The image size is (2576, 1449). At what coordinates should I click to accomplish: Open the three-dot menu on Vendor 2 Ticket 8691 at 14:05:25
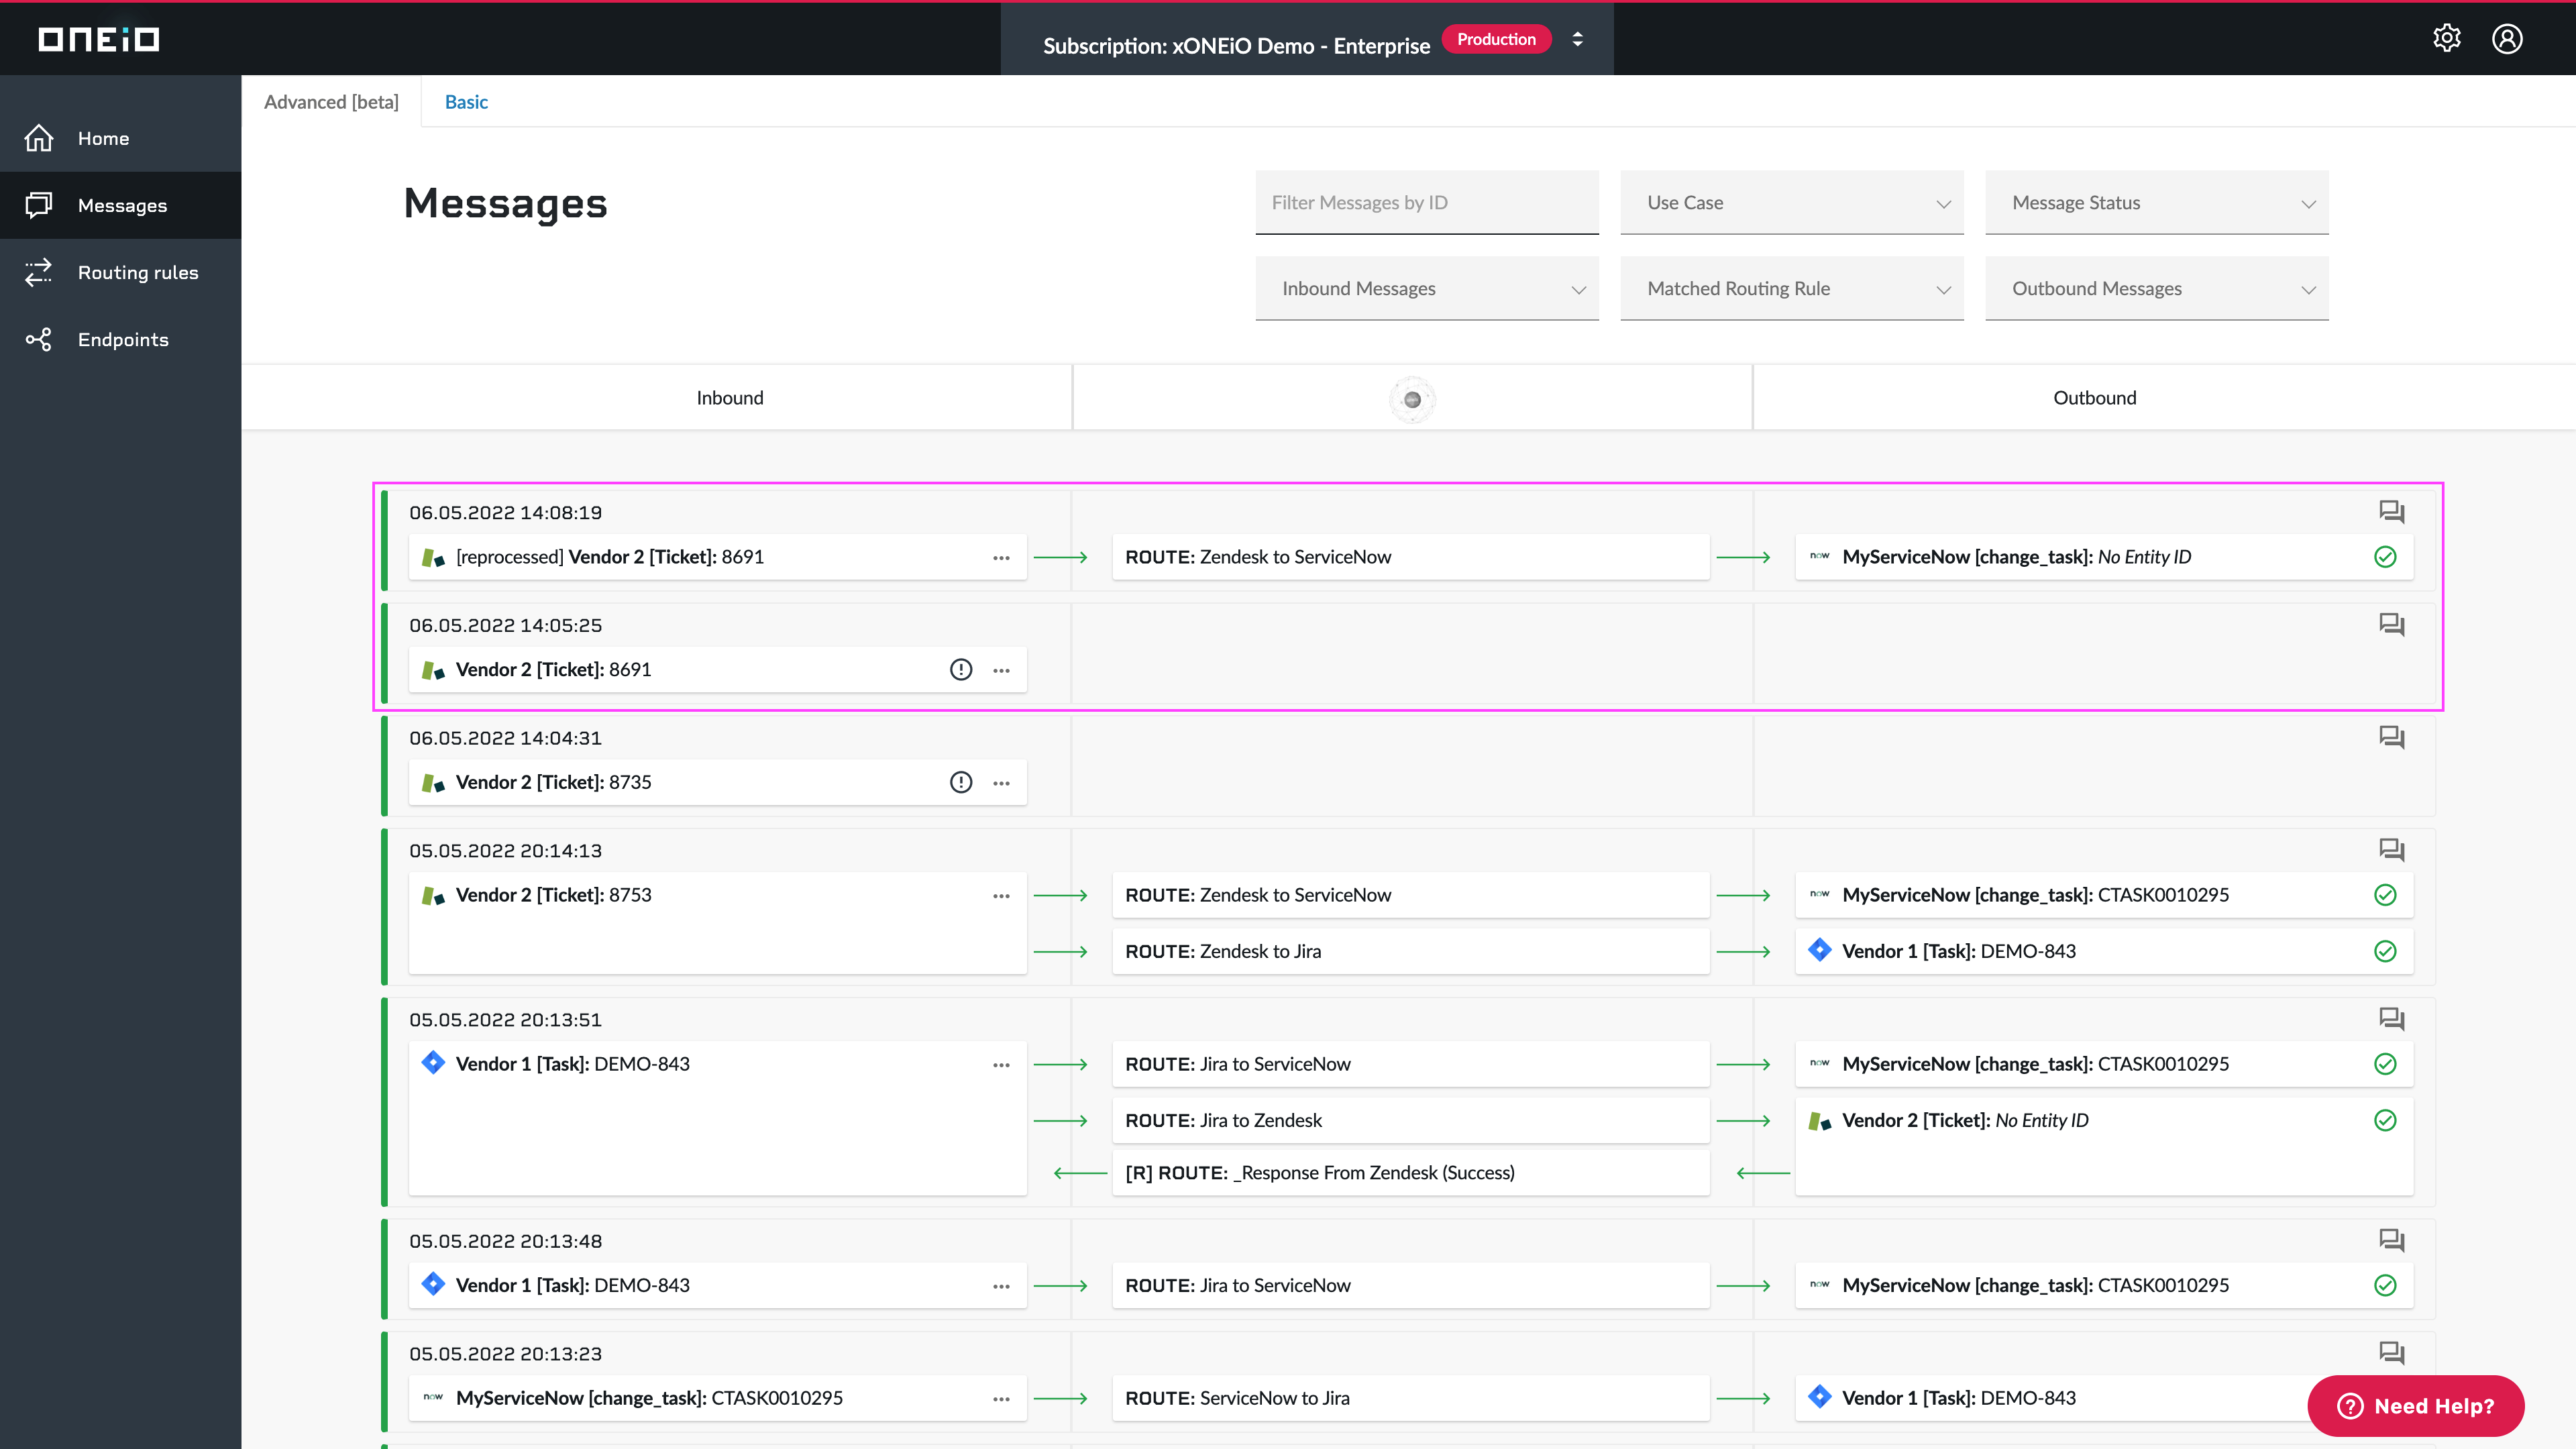(1001, 670)
